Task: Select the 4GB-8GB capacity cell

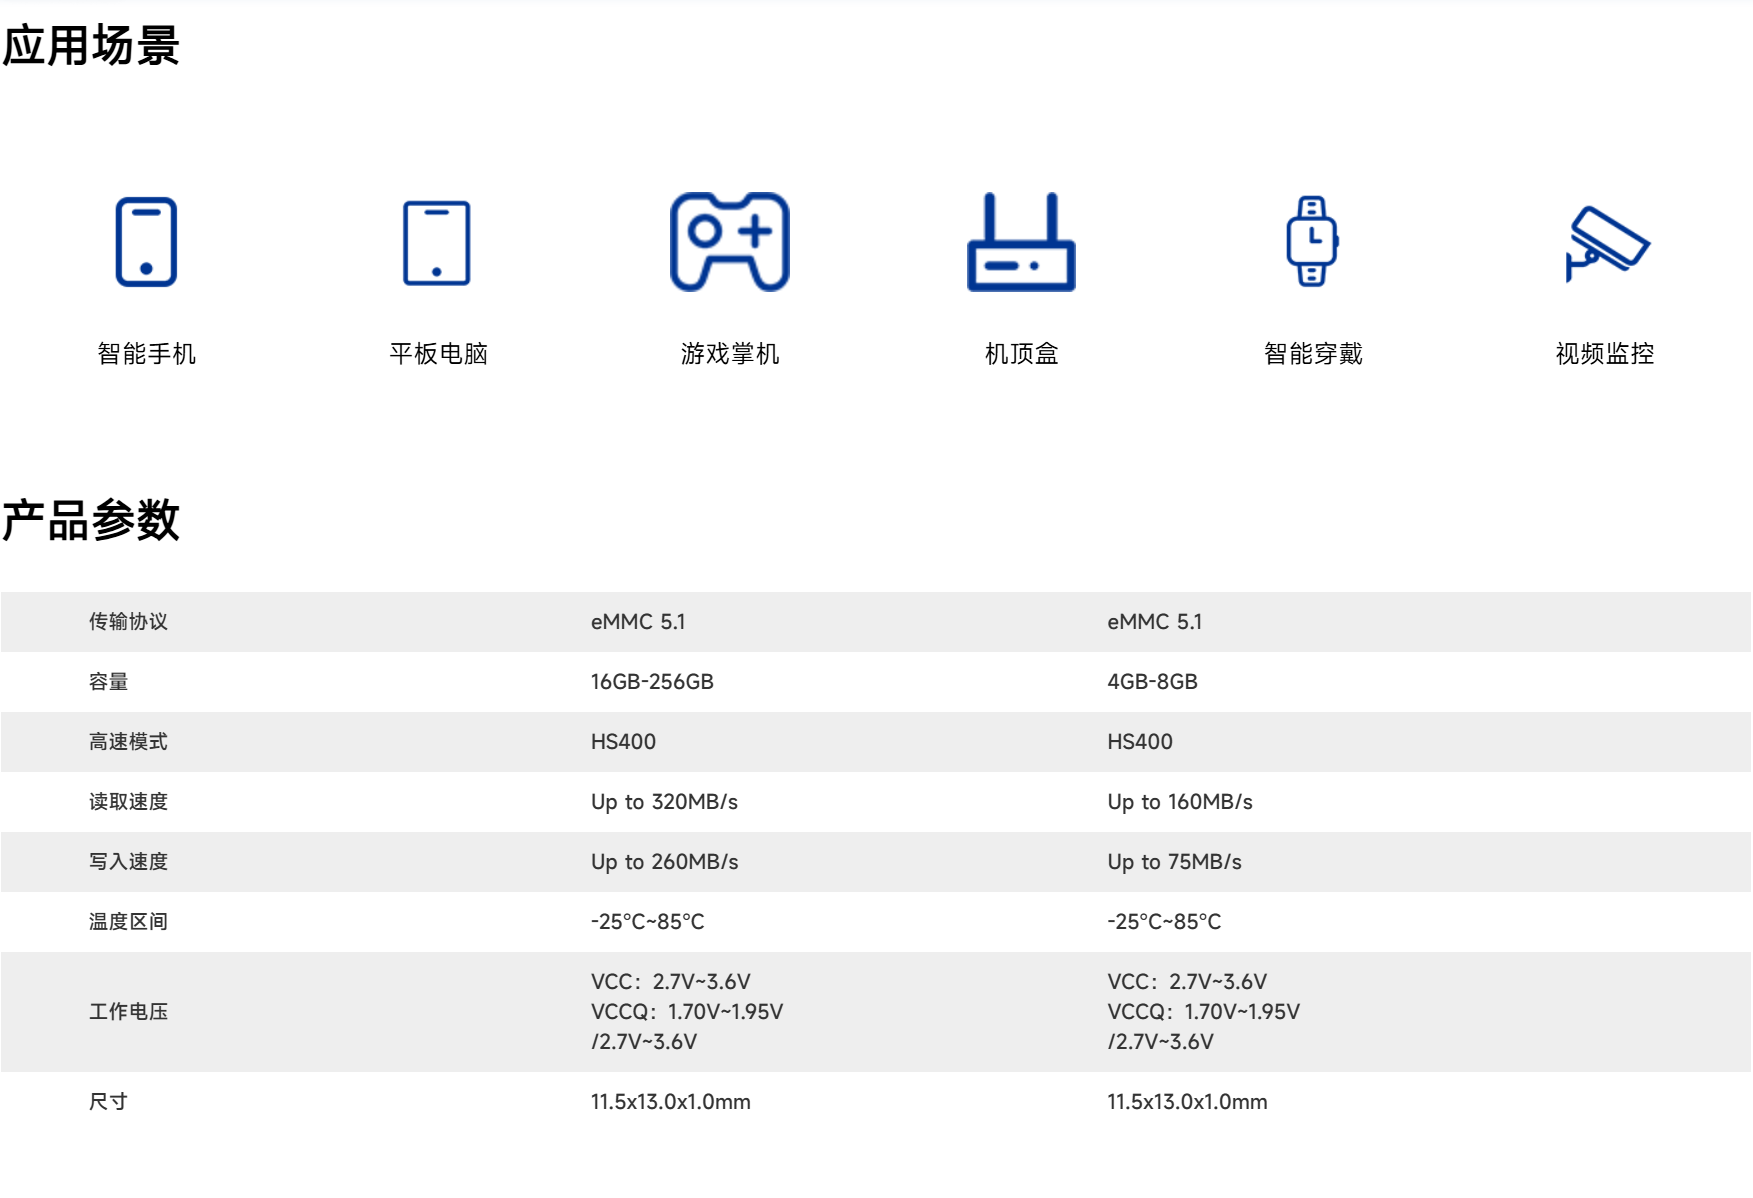Action: tap(1152, 682)
